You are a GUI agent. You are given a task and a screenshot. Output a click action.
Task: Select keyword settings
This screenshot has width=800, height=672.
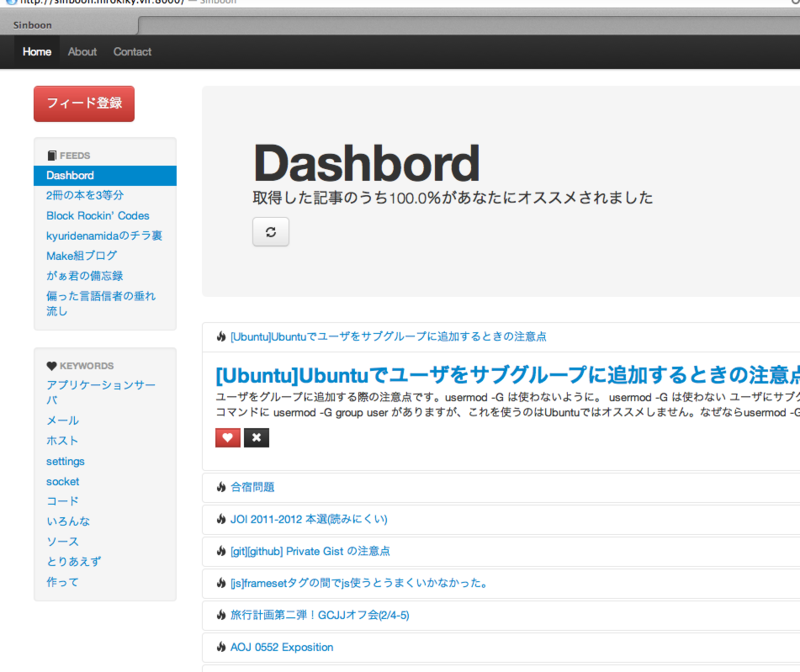[65, 461]
